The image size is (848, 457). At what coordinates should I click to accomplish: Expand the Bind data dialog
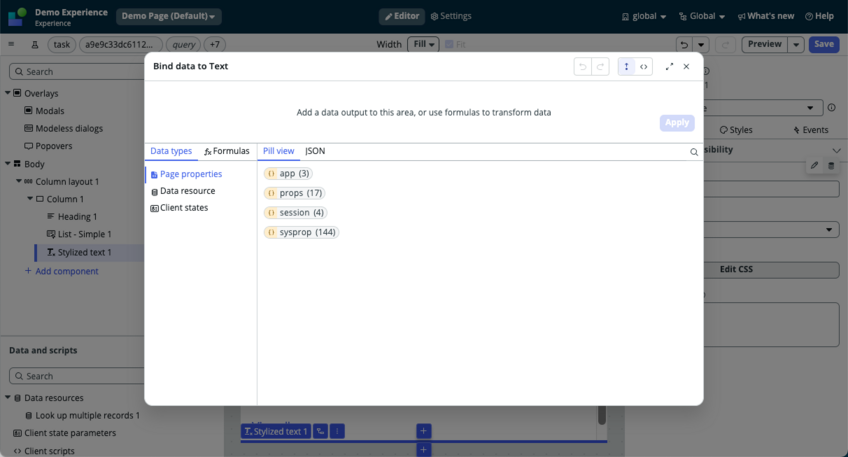pyautogui.click(x=669, y=67)
